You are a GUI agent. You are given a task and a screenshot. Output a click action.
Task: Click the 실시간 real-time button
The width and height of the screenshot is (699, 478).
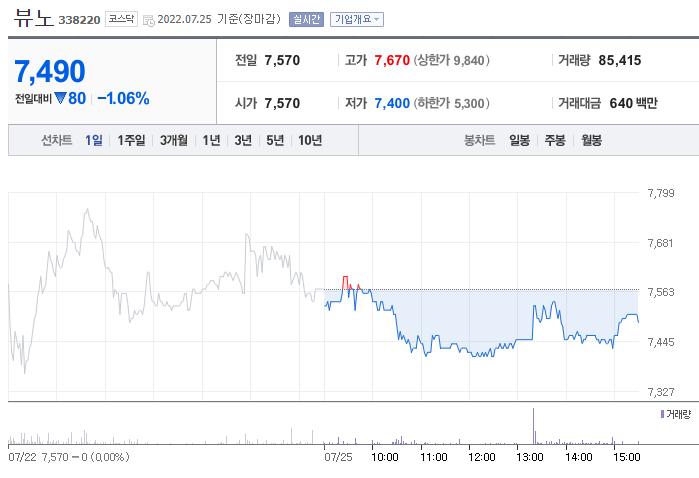click(306, 19)
